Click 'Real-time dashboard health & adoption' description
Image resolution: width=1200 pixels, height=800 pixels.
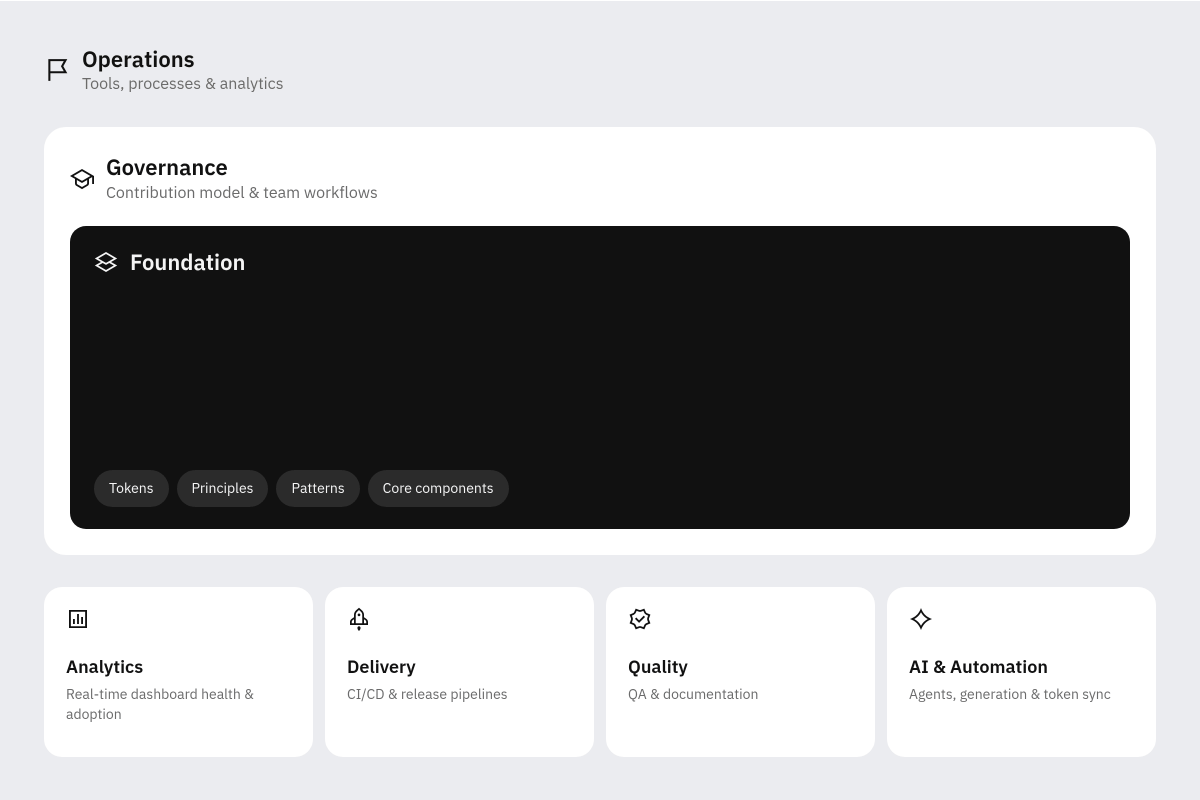[x=160, y=704]
